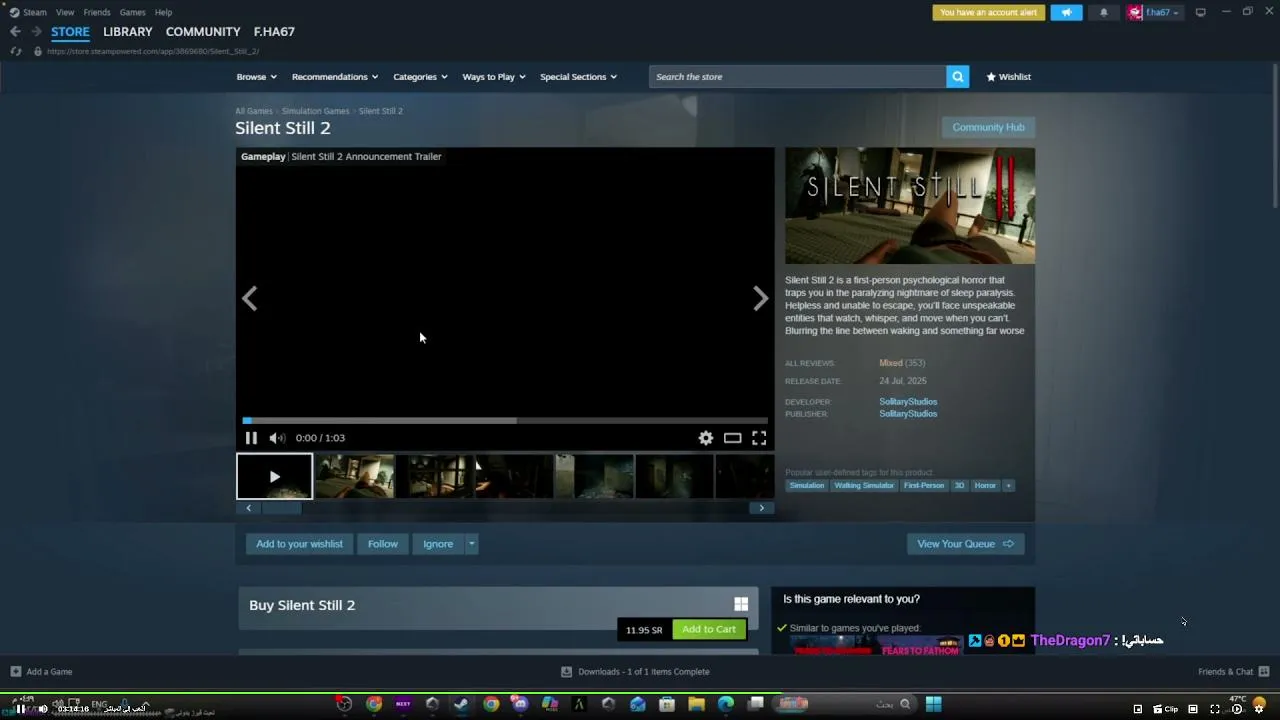Image resolution: width=1280 pixels, height=720 pixels.
Task: Open the Ignore options dropdown arrow
Action: (472, 544)
